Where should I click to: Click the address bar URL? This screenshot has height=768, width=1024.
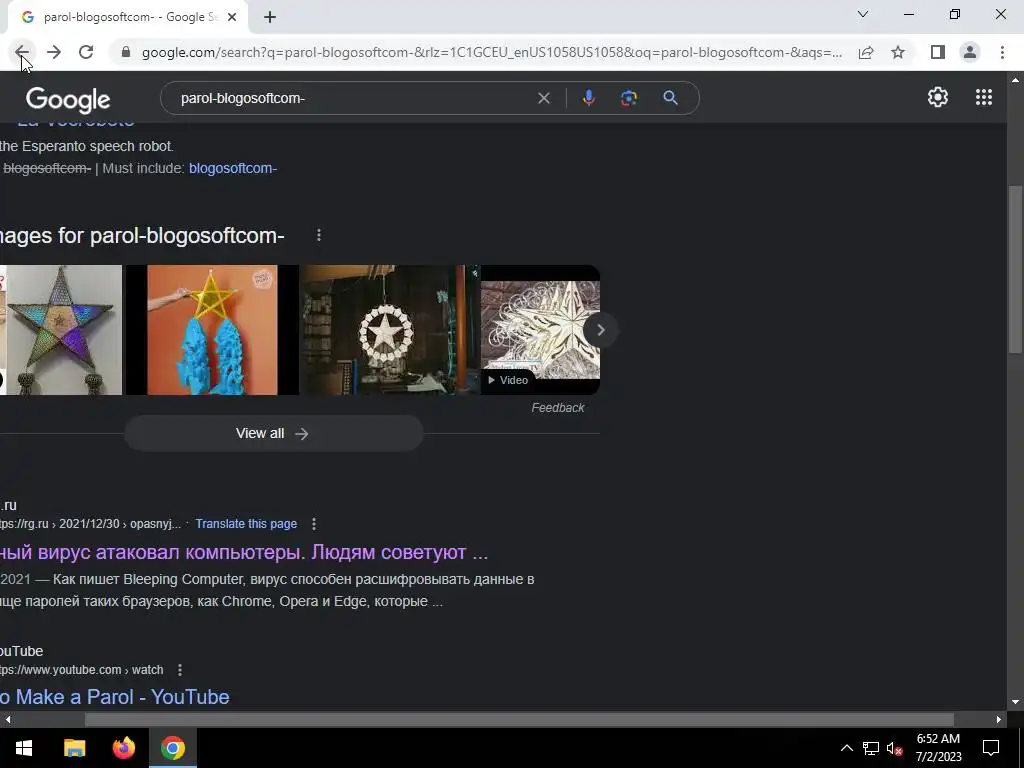point(491,52)
